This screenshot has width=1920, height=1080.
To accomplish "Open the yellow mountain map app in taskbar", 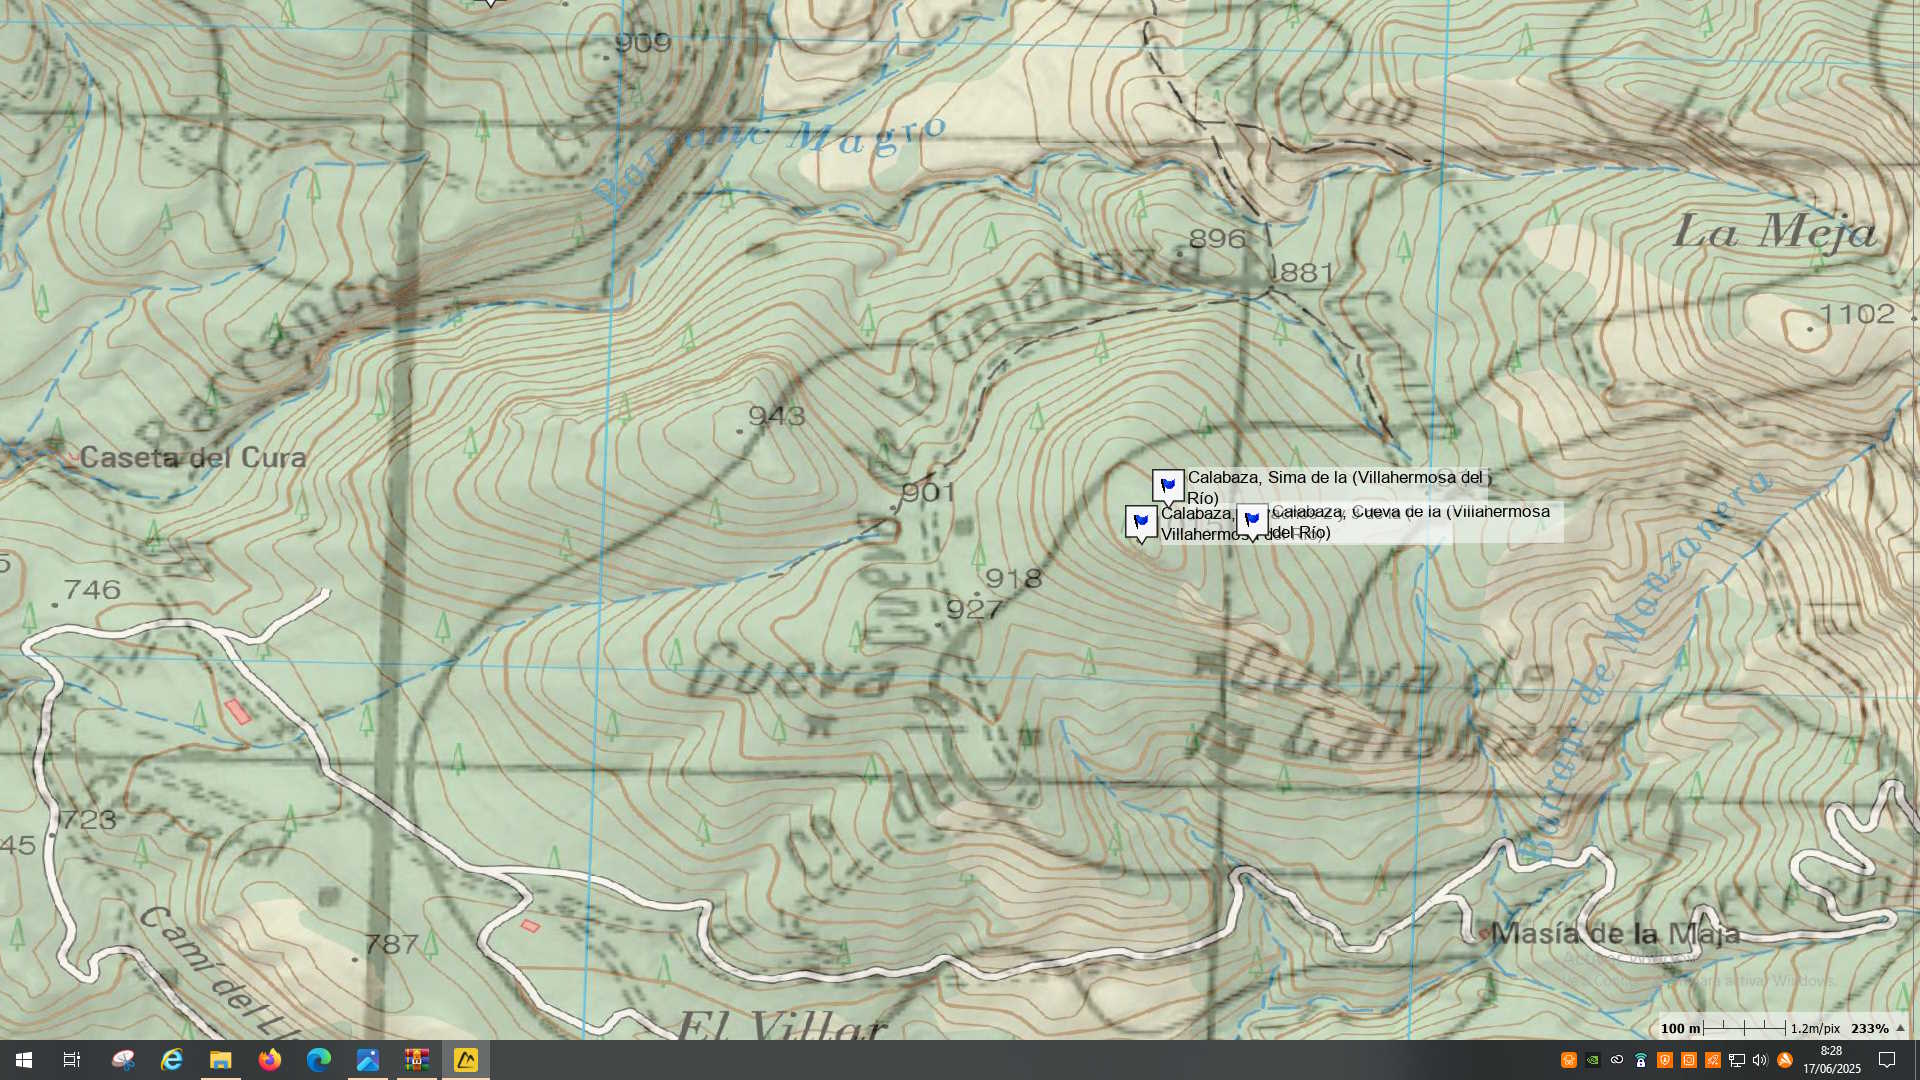I will [466, 1060].
